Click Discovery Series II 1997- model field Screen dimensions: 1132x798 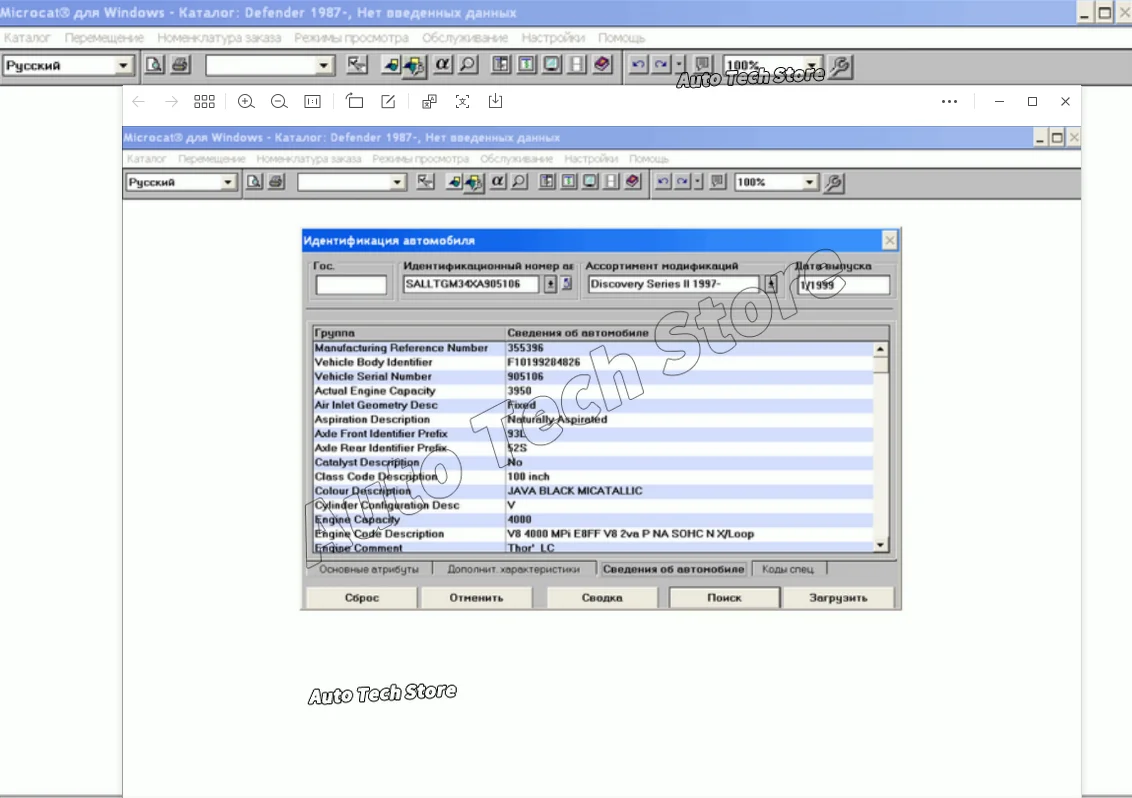click(673, 285)
